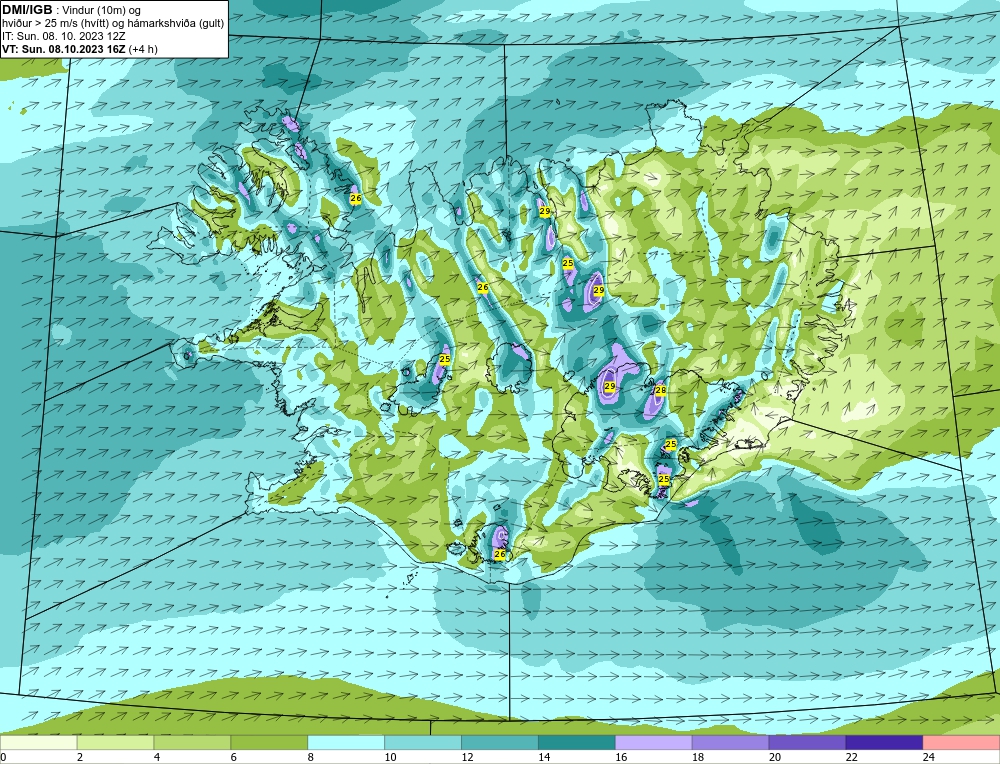This screenshot has height=764, width=1000.
Task: Click the 20–22 m/s violet legend swatch
Action: tap(807, 742)
